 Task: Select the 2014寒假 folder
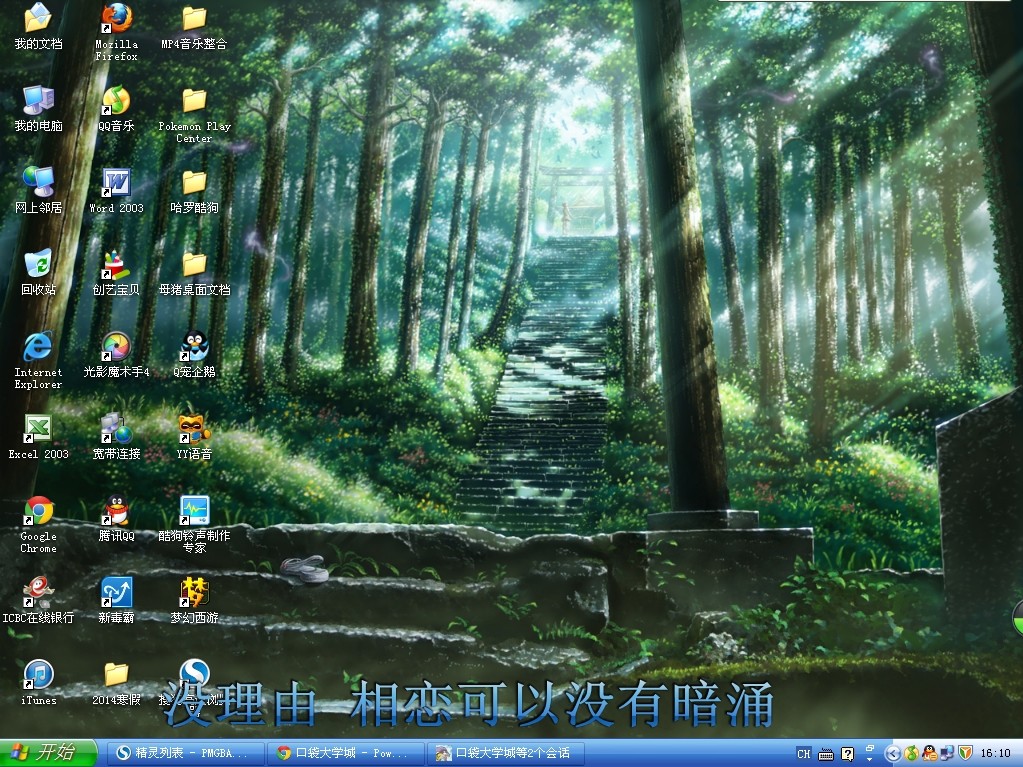(116, 682)
